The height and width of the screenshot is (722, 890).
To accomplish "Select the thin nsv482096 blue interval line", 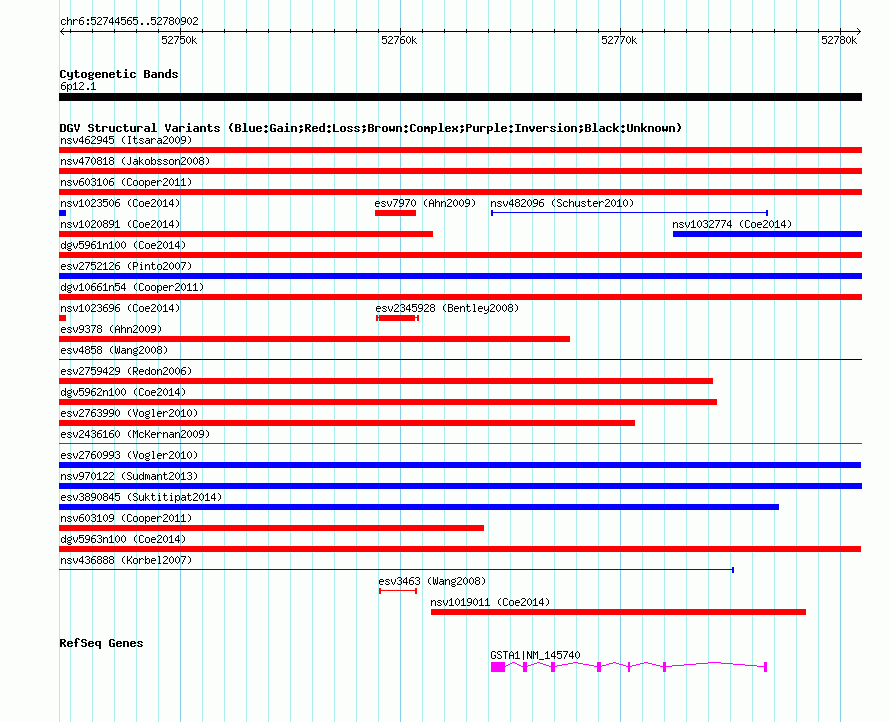I will pyautogui.click(x=629, y=213).
